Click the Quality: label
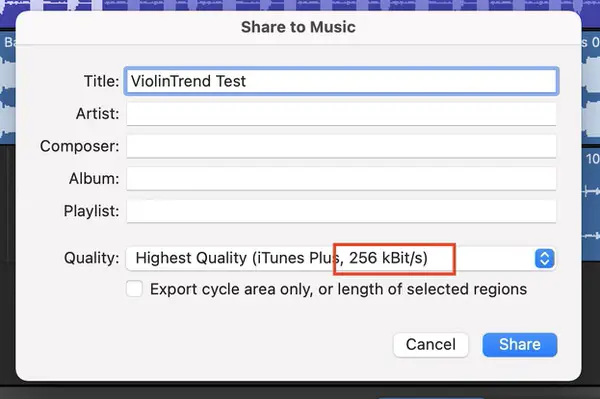Screen dimensions: 600x399 92,258
